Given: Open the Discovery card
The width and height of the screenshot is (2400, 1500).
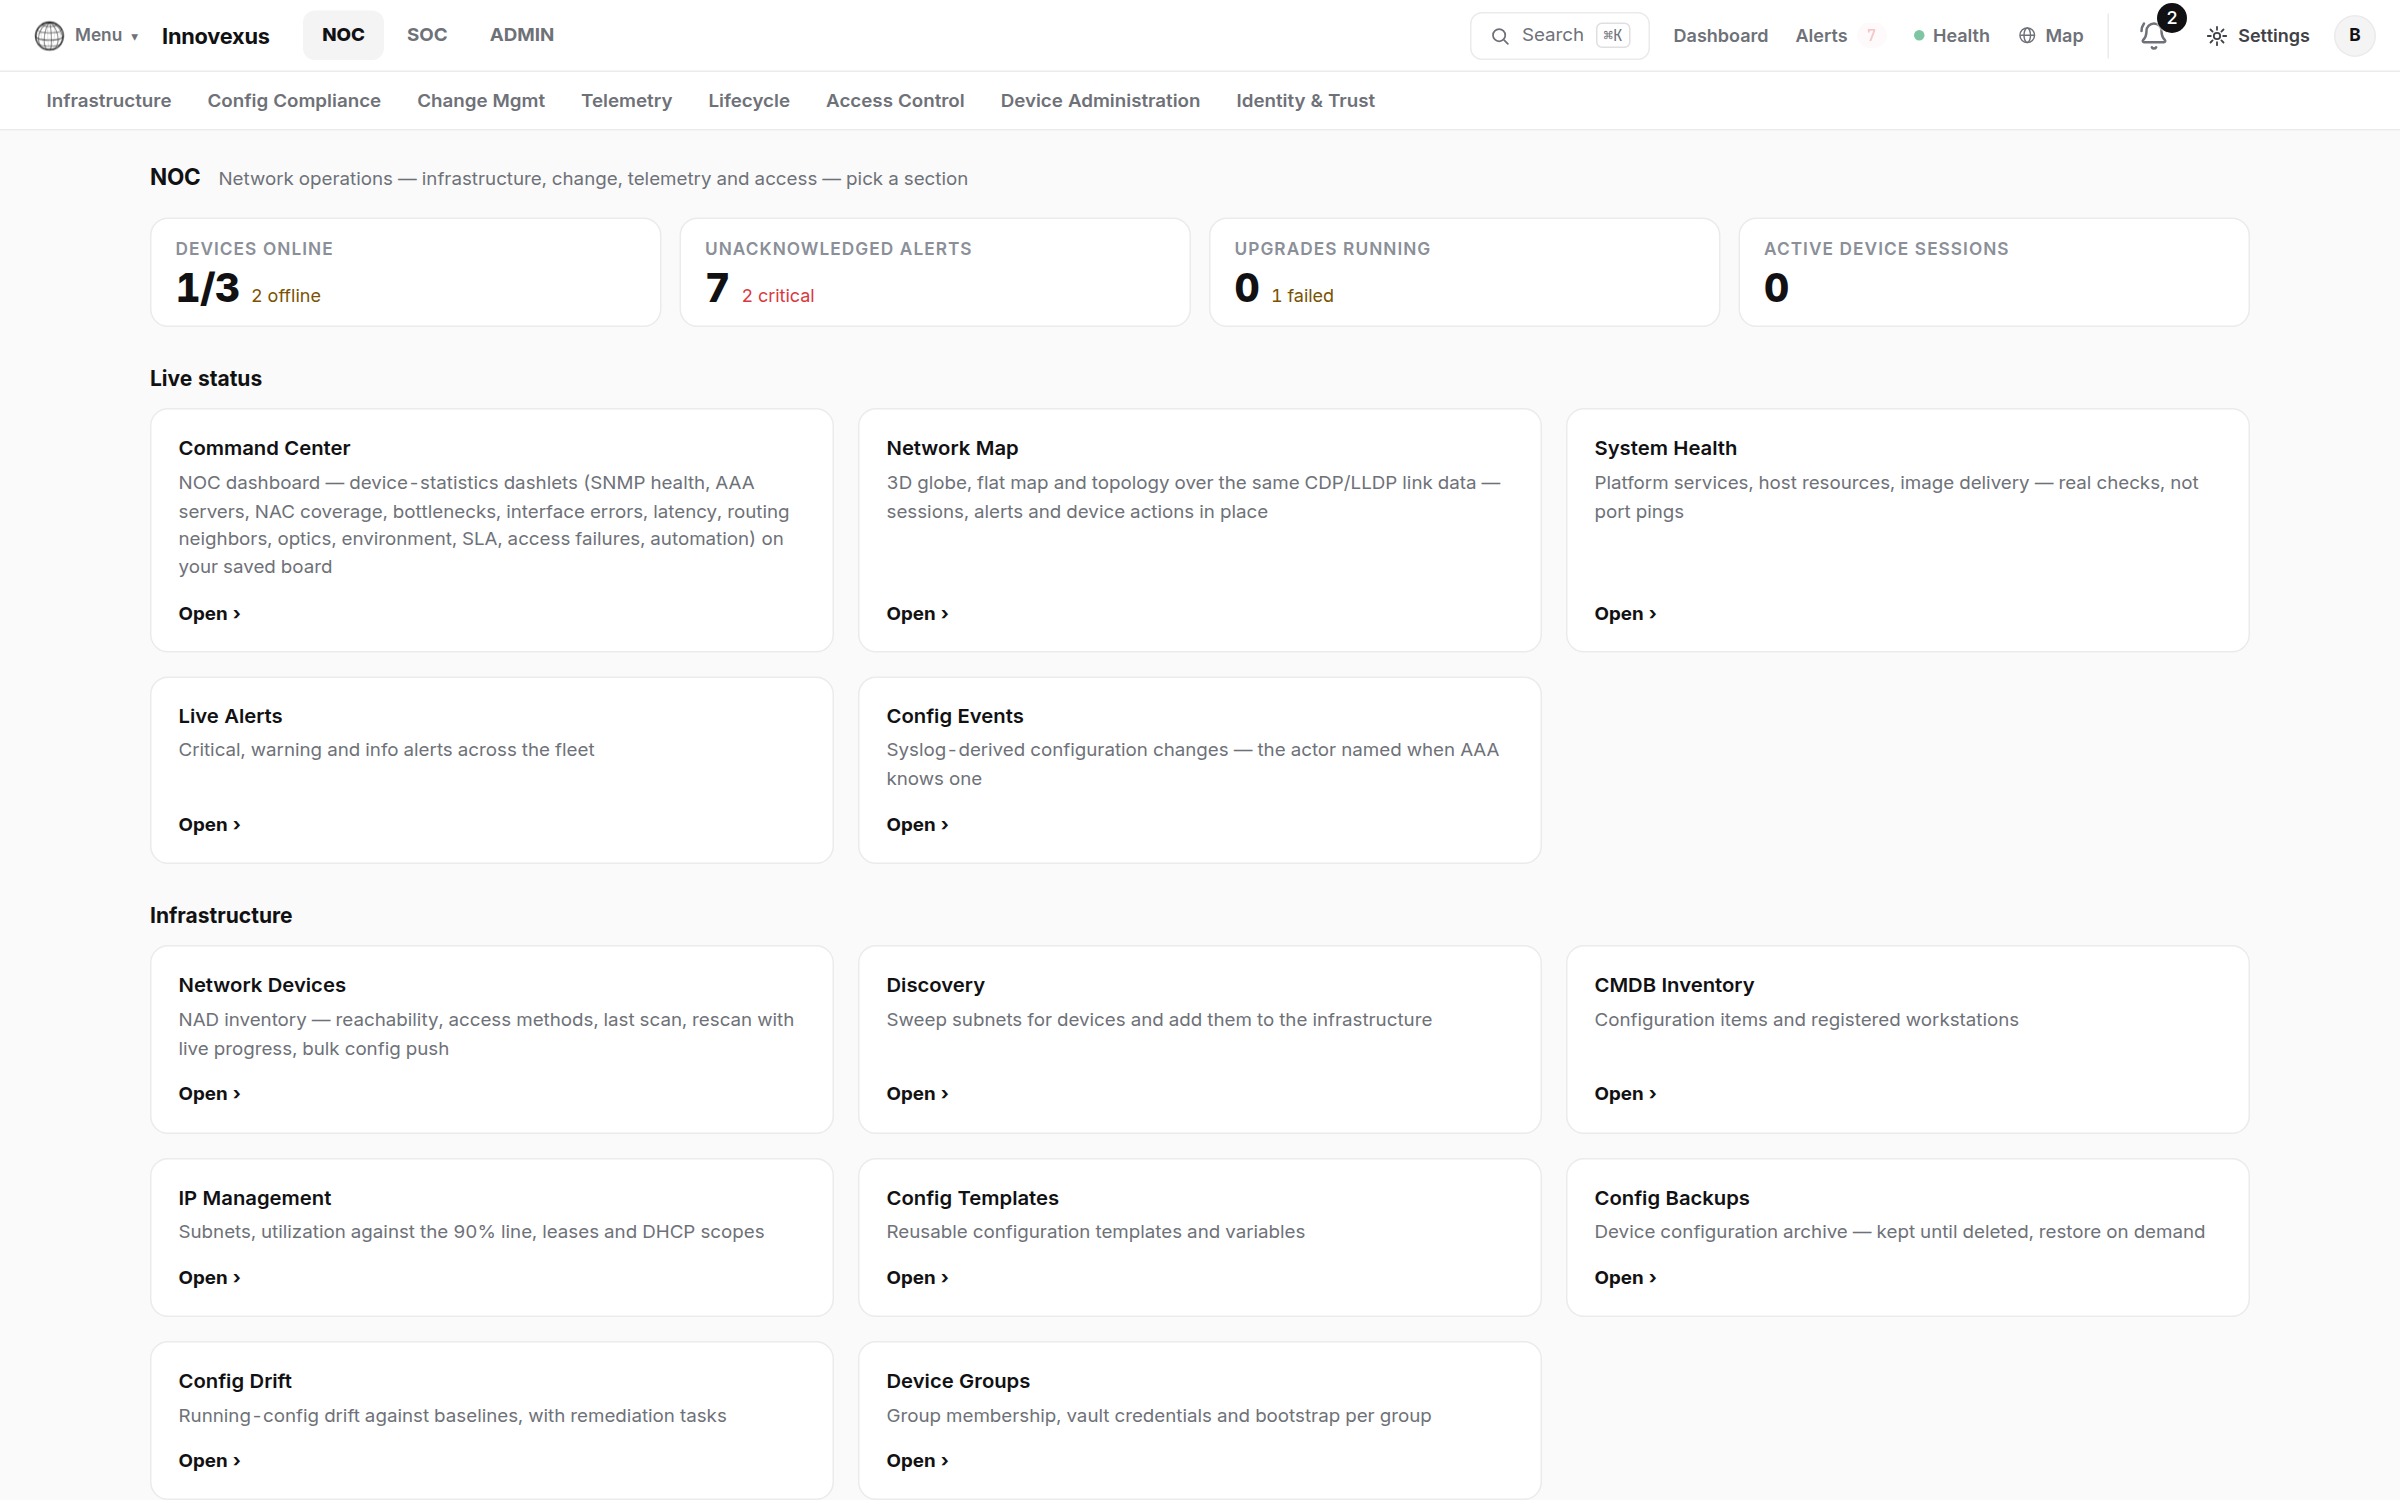Looking at the screenshot, I should pos(1199,1039).
